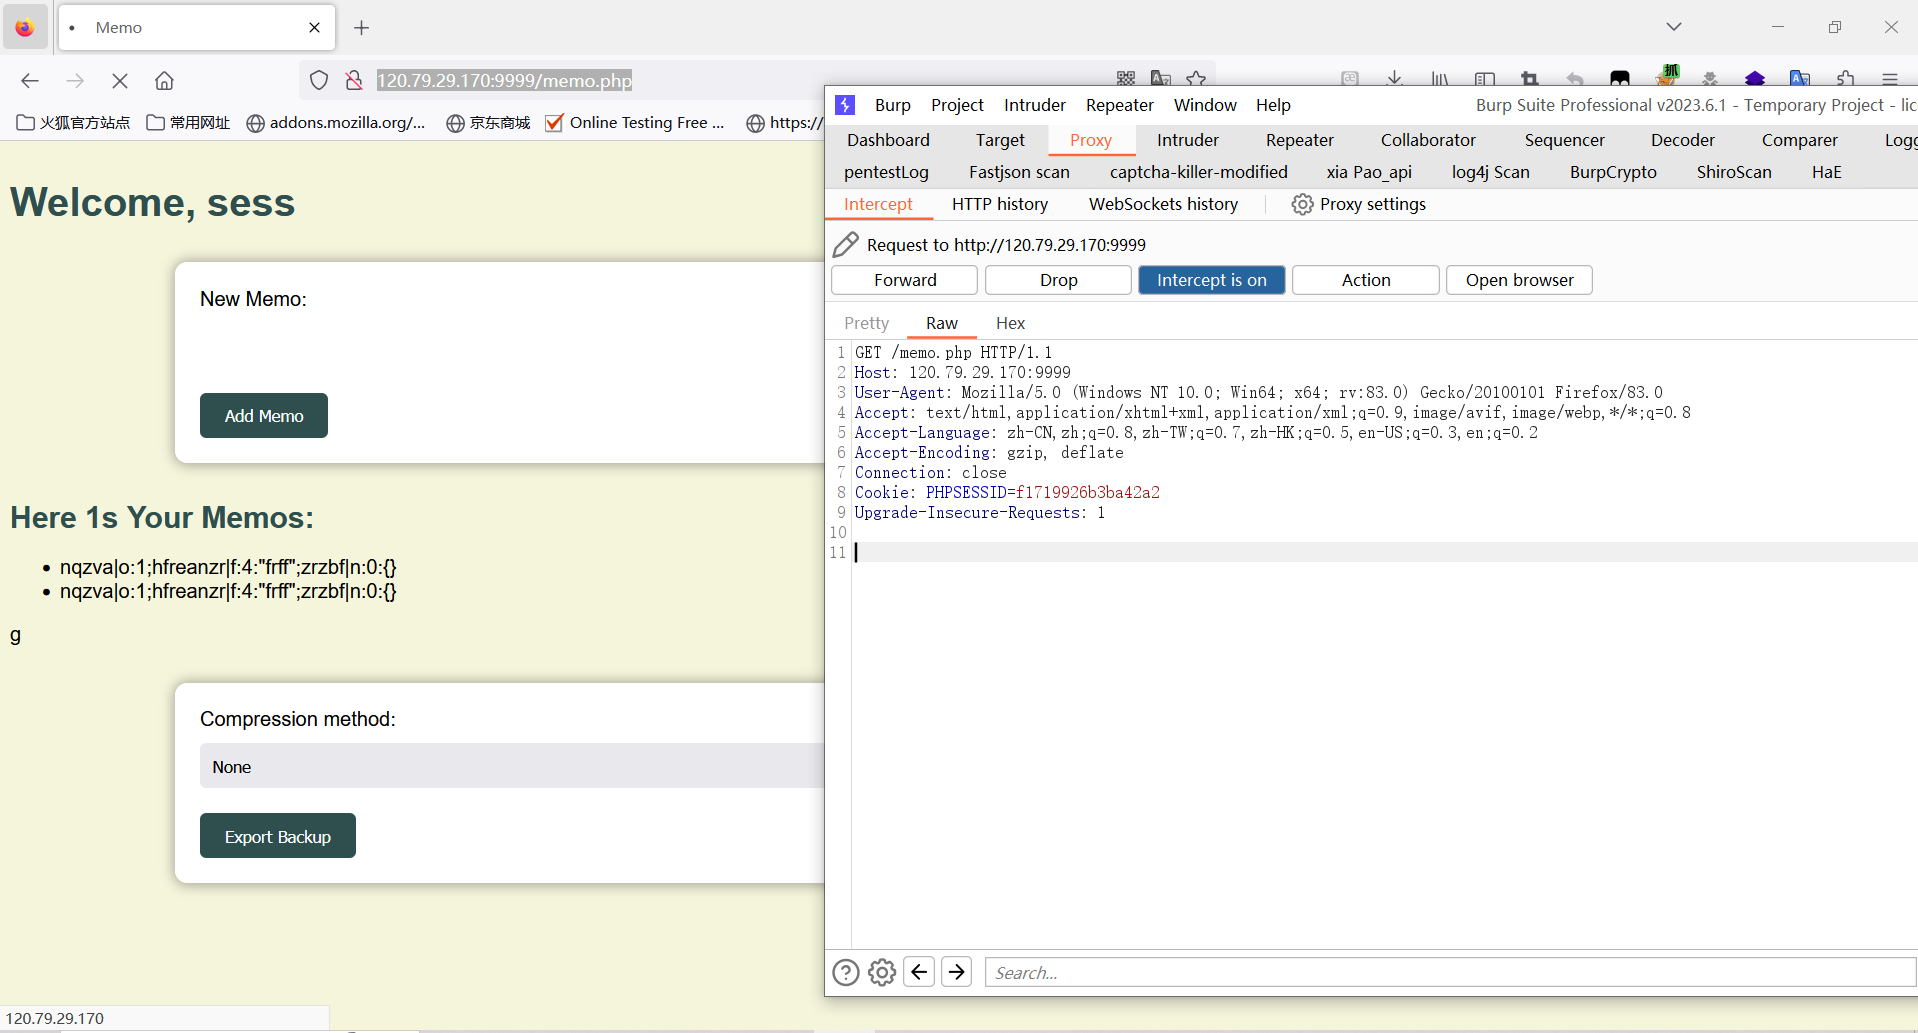Click the tracking protection shield icon
Viewport: 1918px width, 1033px height.
click(x=319, y=80)
